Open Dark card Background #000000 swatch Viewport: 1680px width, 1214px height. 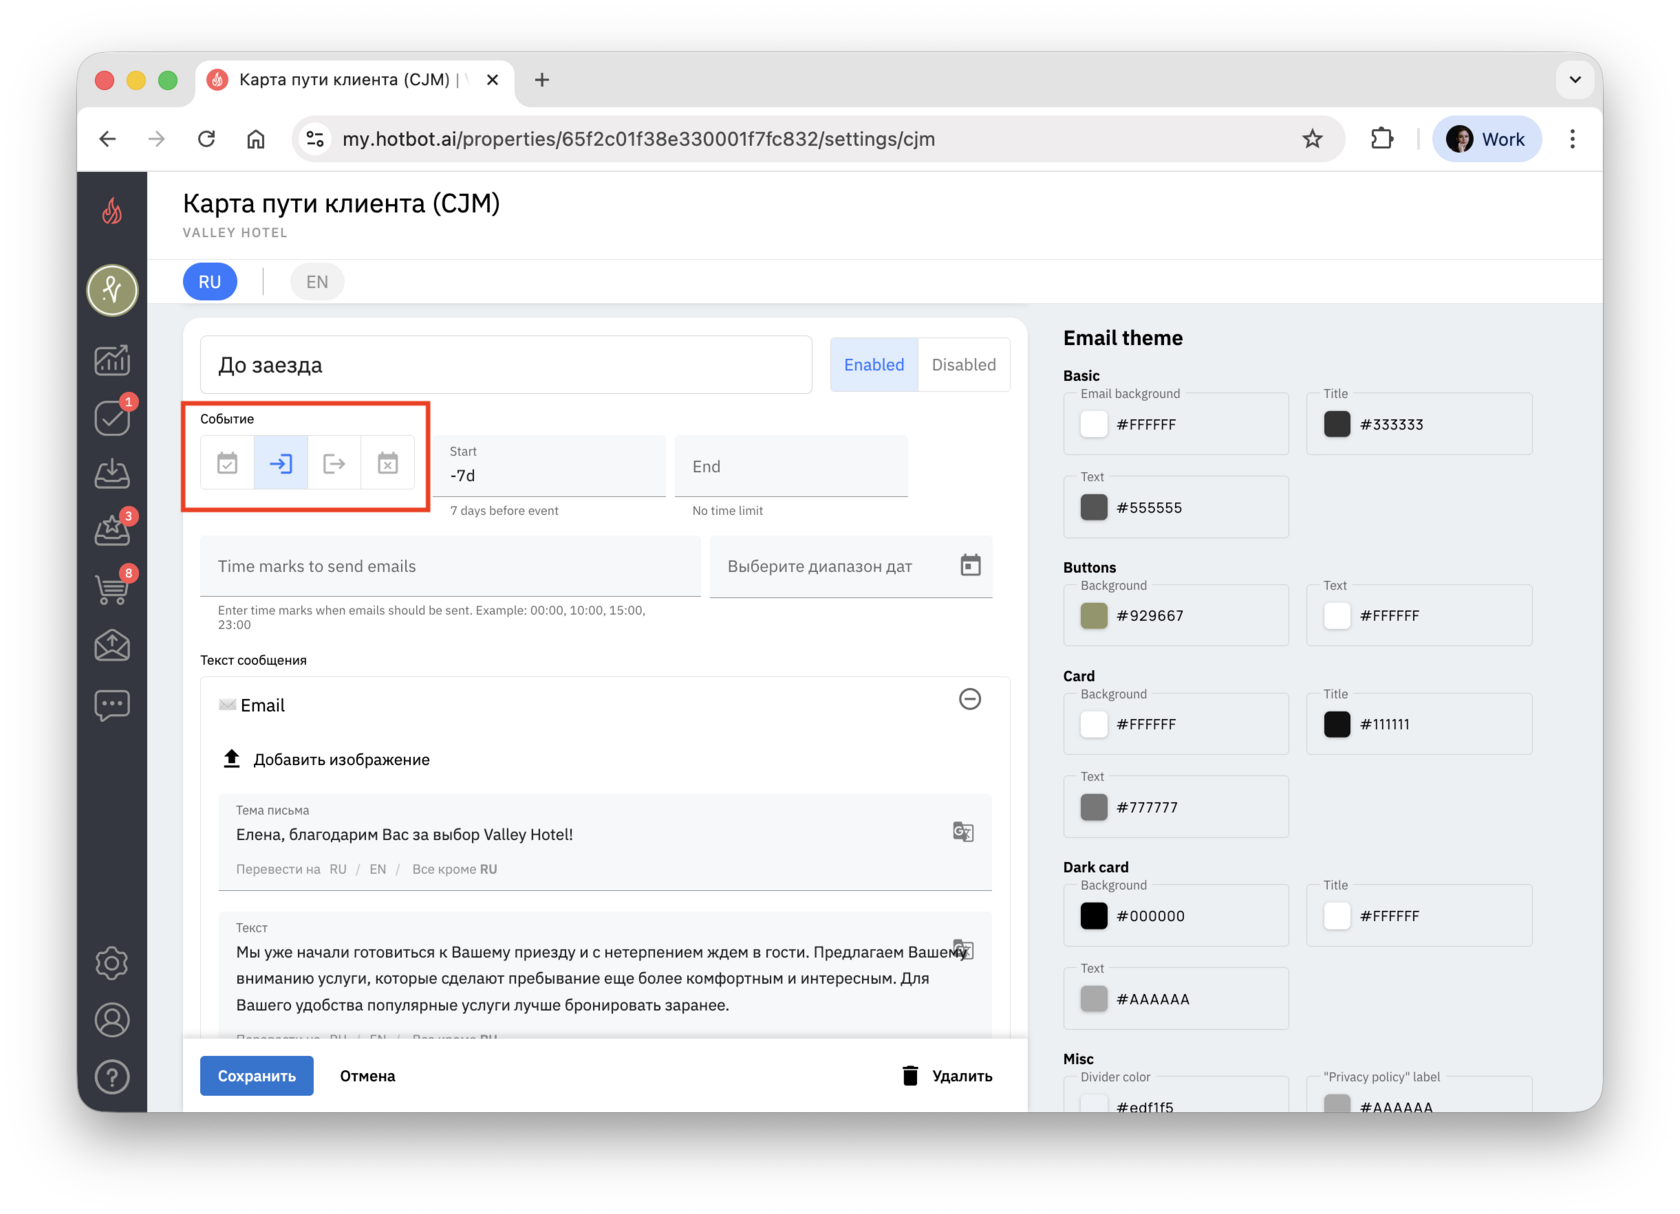click(1094, 915)
